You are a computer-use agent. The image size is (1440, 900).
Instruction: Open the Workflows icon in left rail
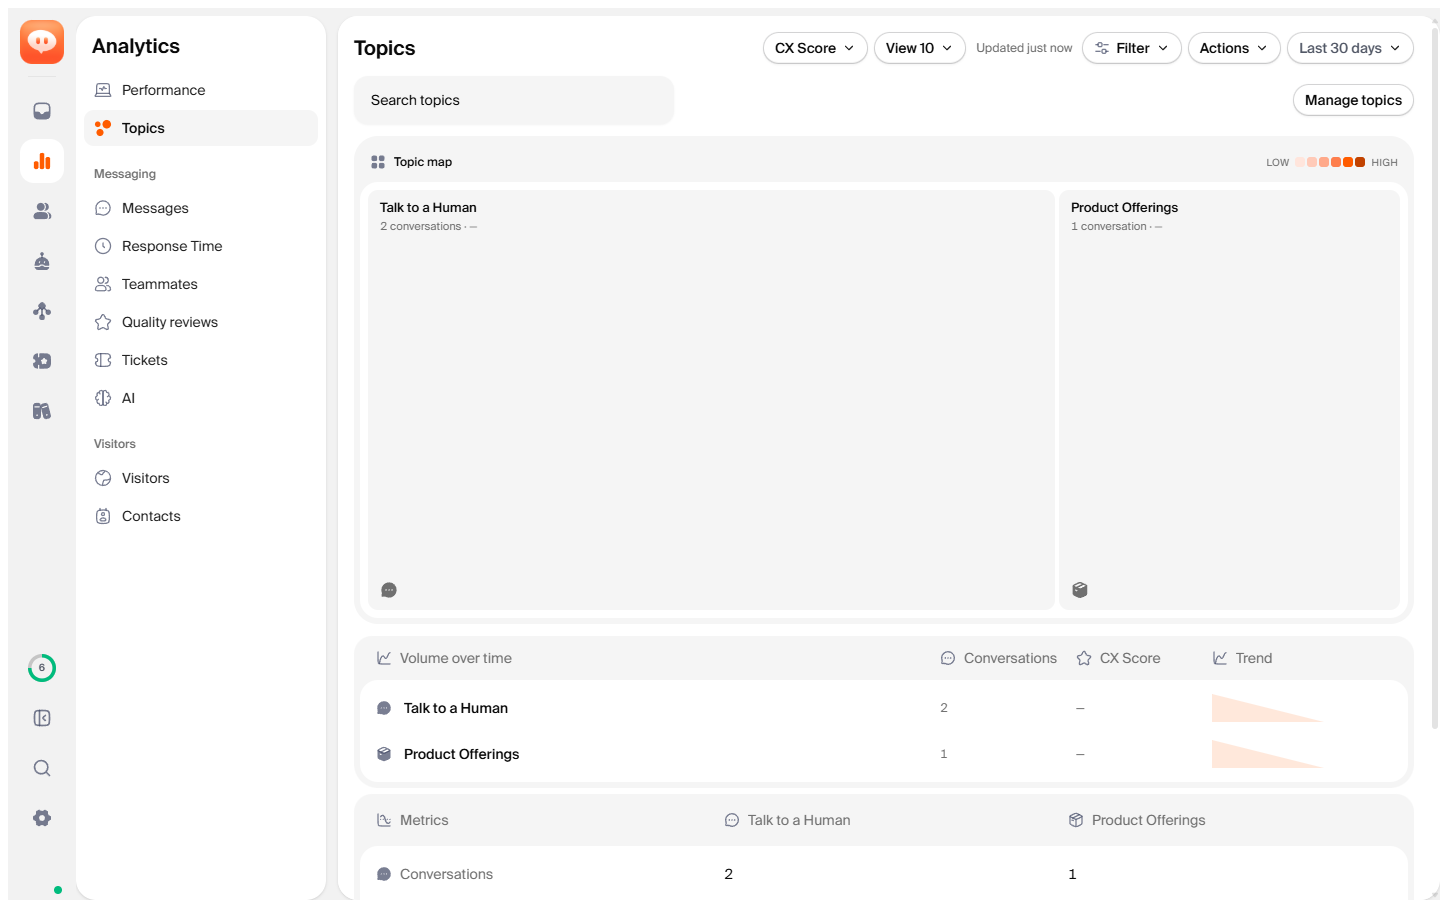42,311
